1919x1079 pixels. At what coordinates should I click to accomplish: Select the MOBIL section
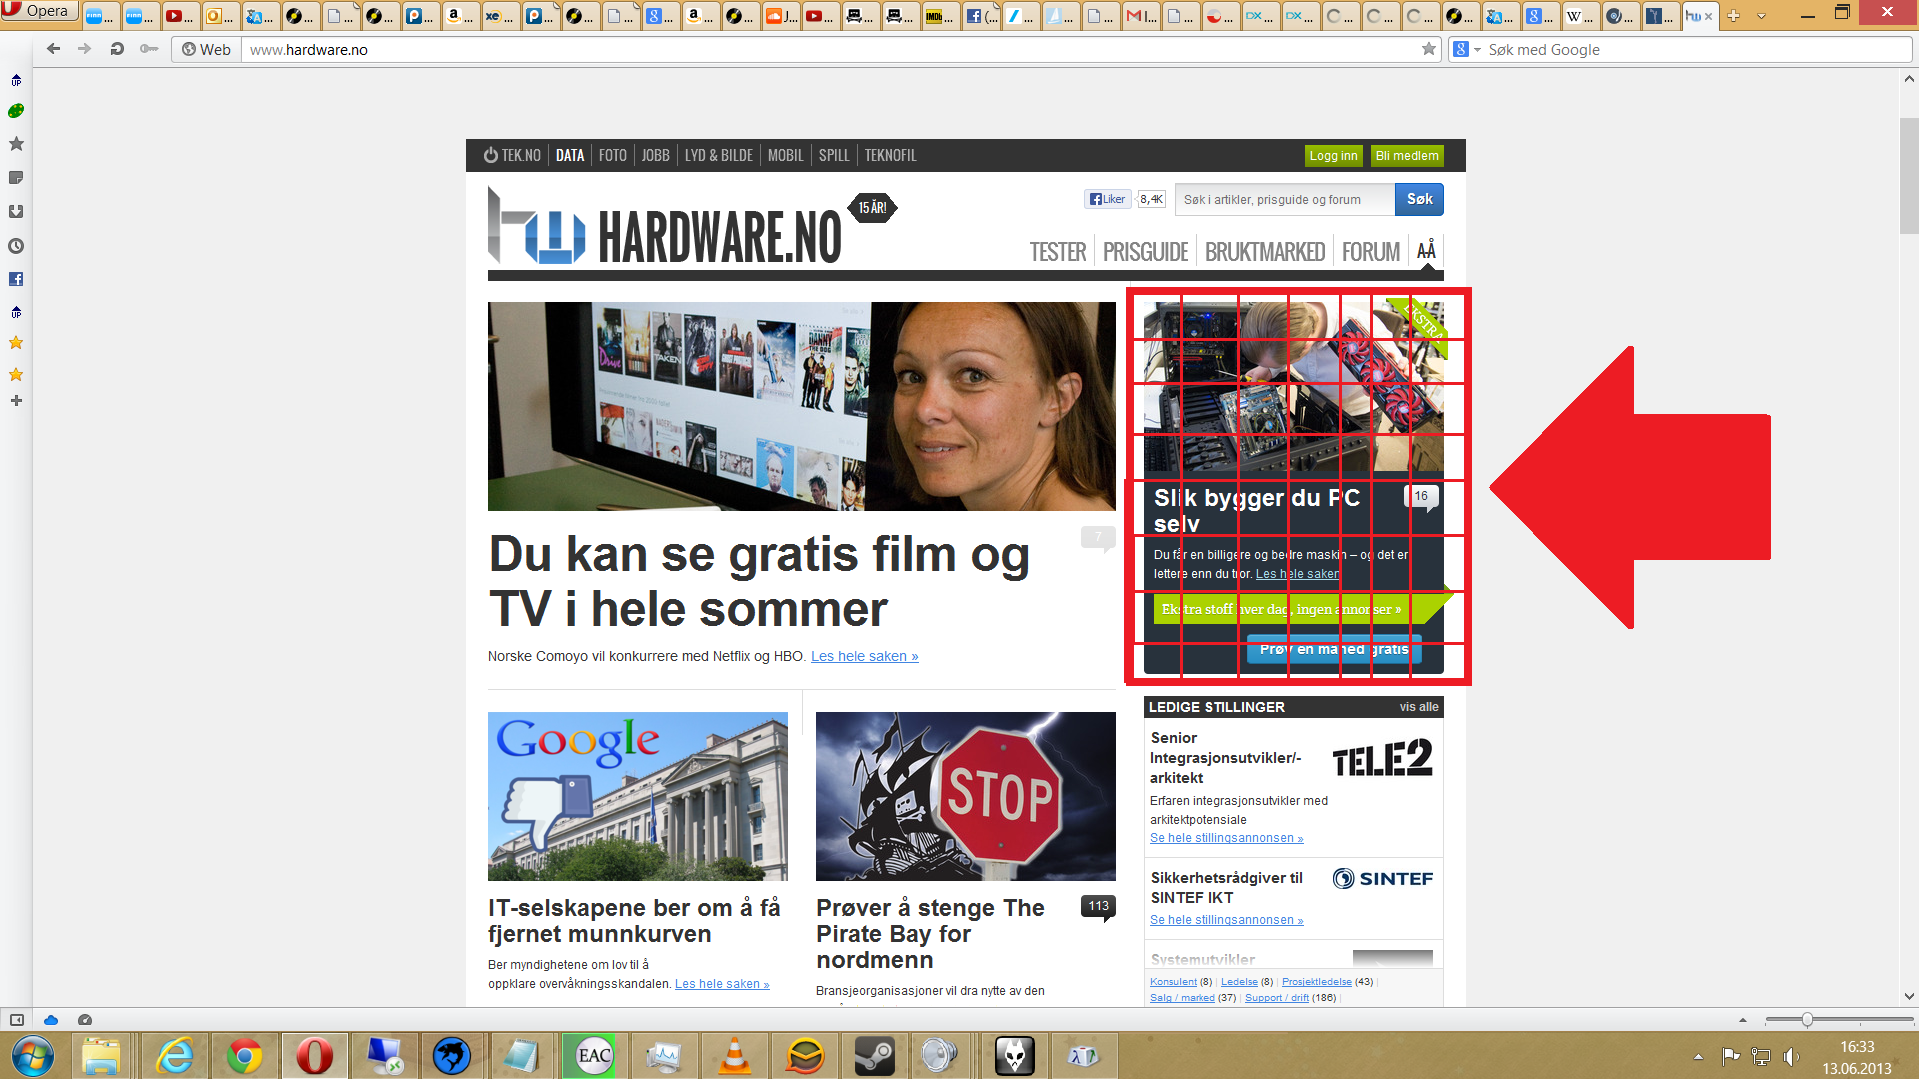pos(786,155)
